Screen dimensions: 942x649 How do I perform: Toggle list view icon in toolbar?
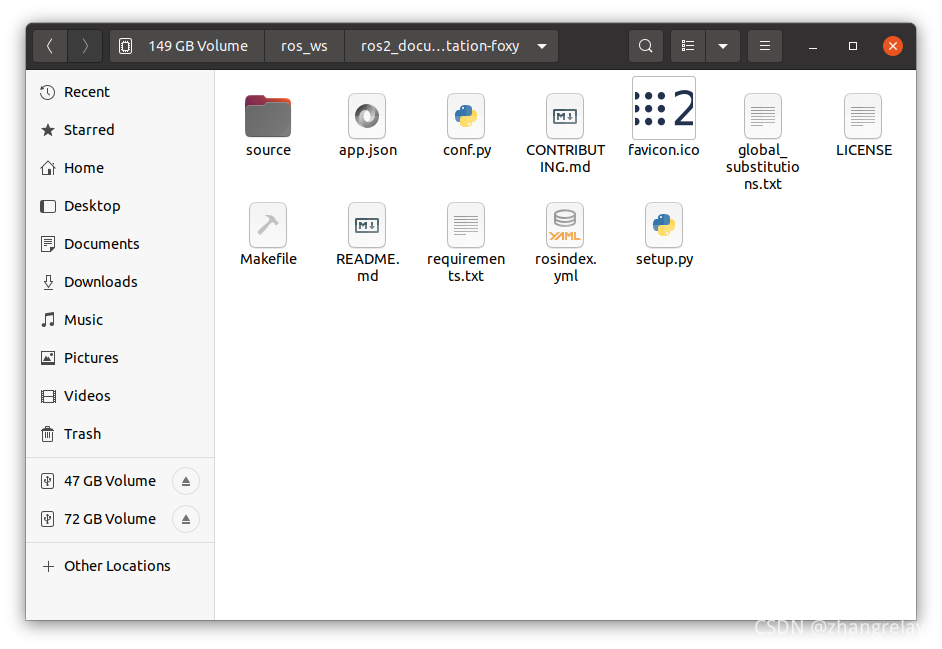pos(688,46)
